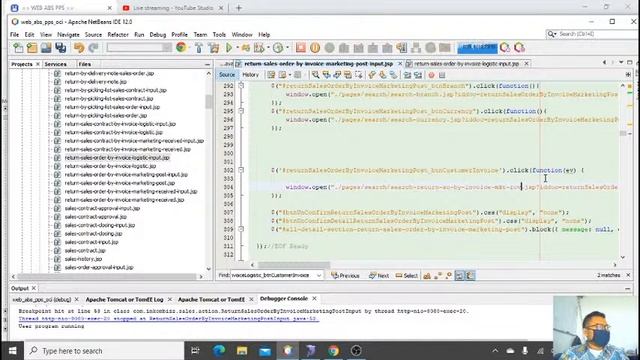The width and height of the screenshot is (640, 360).
Task: Click the Shift Line Left icon
Action: coord(407,75)
